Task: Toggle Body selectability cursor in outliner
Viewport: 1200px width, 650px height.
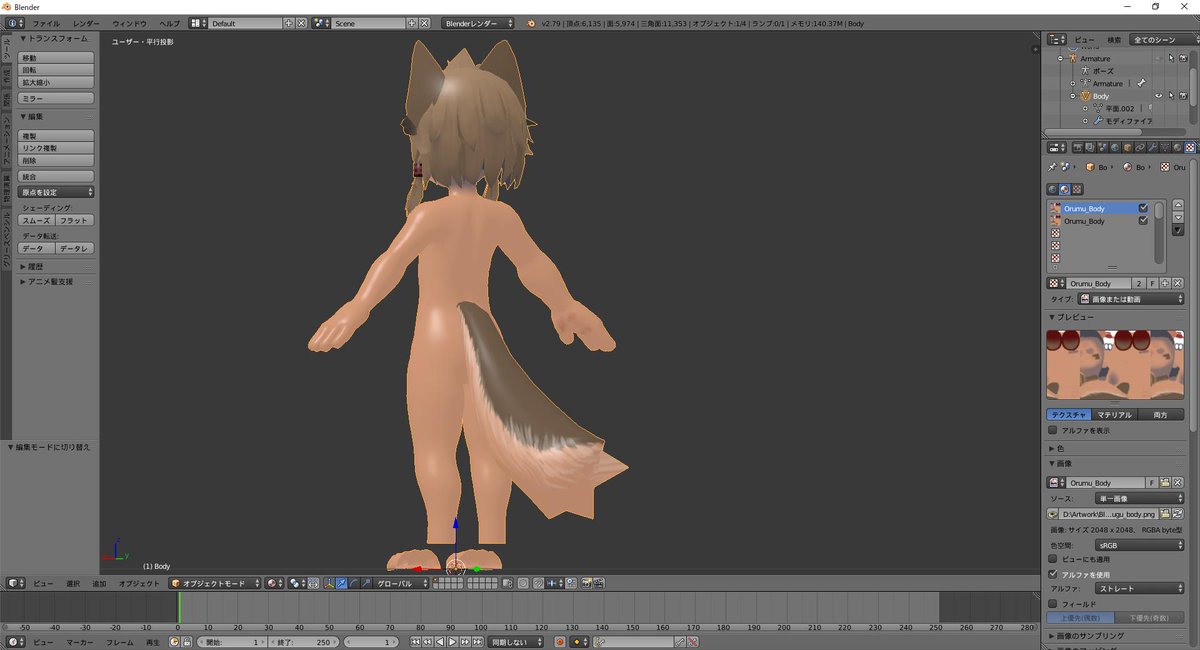Action: tap(1171, 96)
